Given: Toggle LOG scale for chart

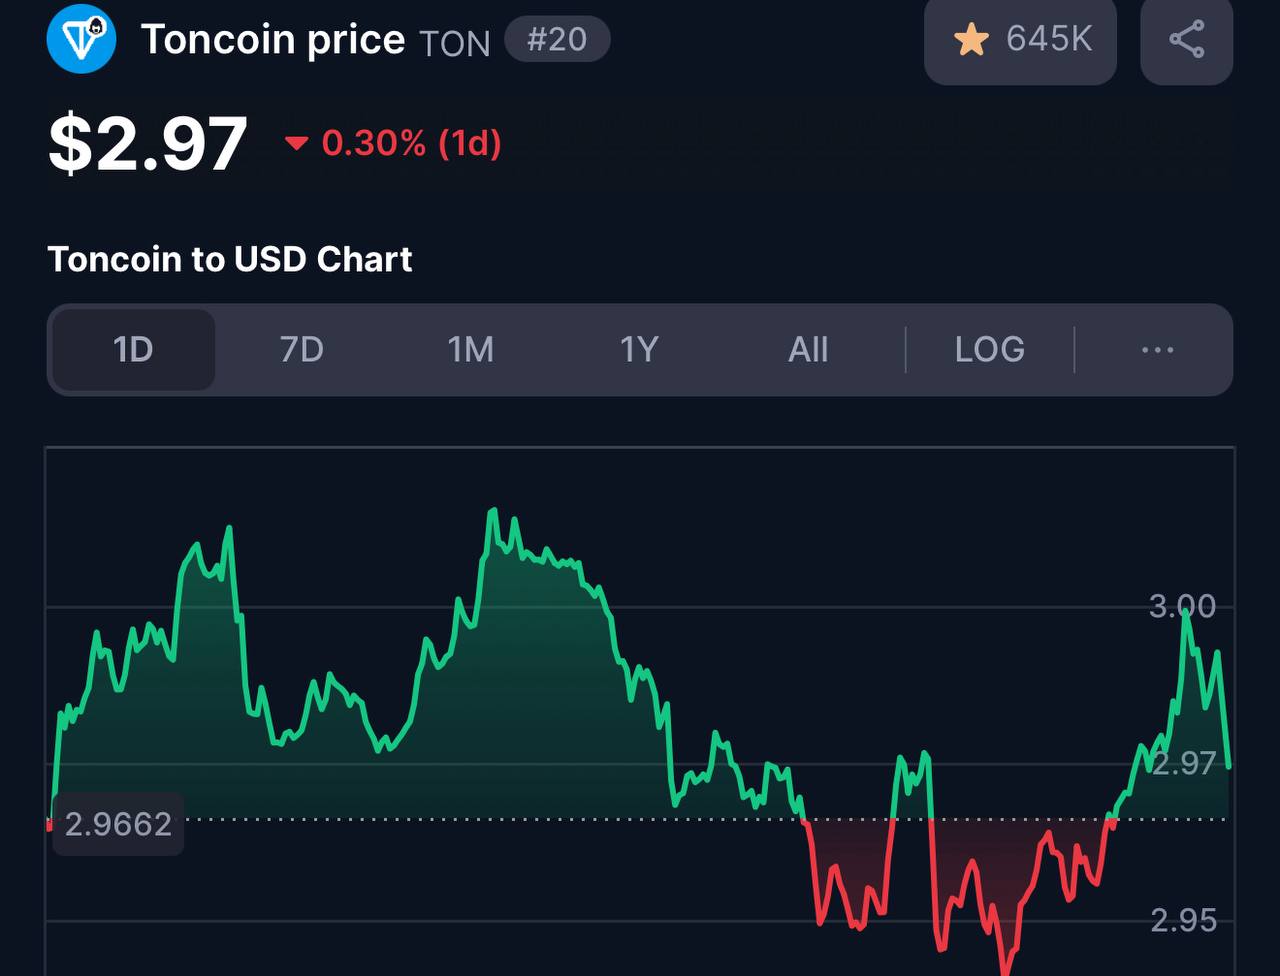Looking at the screenshot, I should pos(989,350).
